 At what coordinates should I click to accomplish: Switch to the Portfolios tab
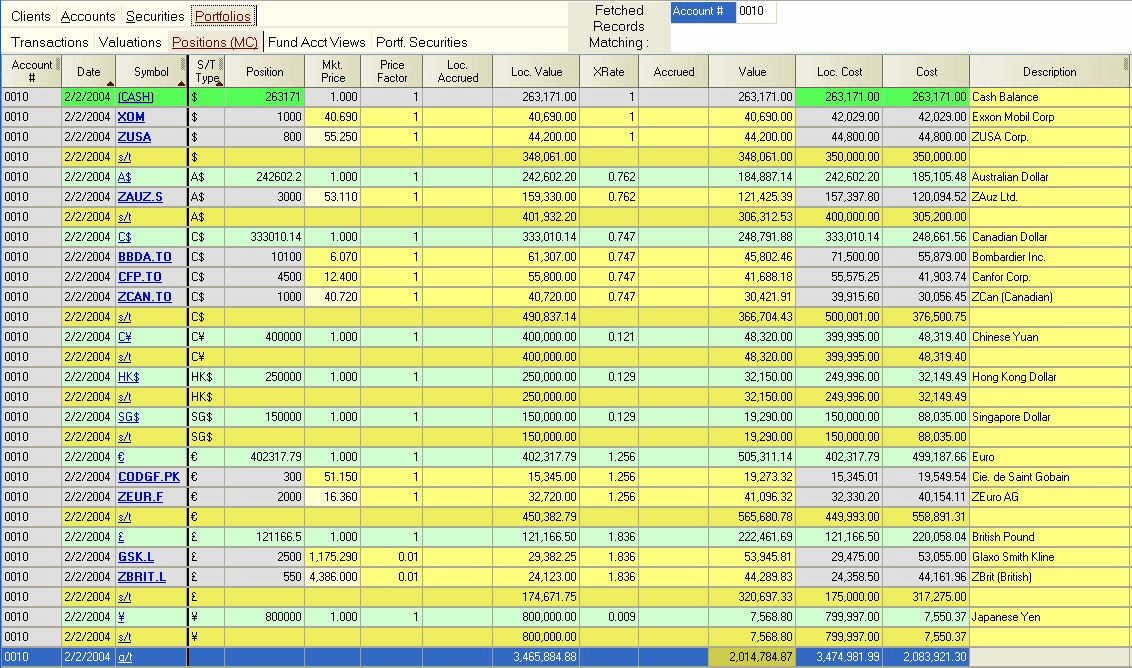pos(223,16)
